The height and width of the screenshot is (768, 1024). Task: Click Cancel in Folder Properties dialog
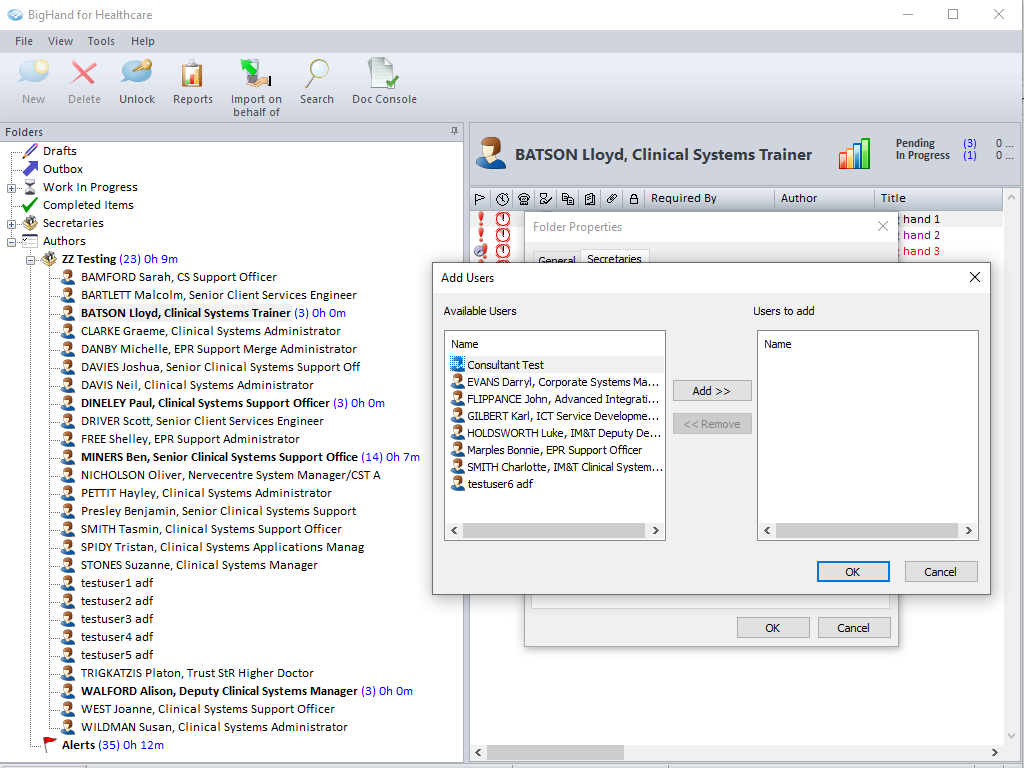tap(854, 628)
